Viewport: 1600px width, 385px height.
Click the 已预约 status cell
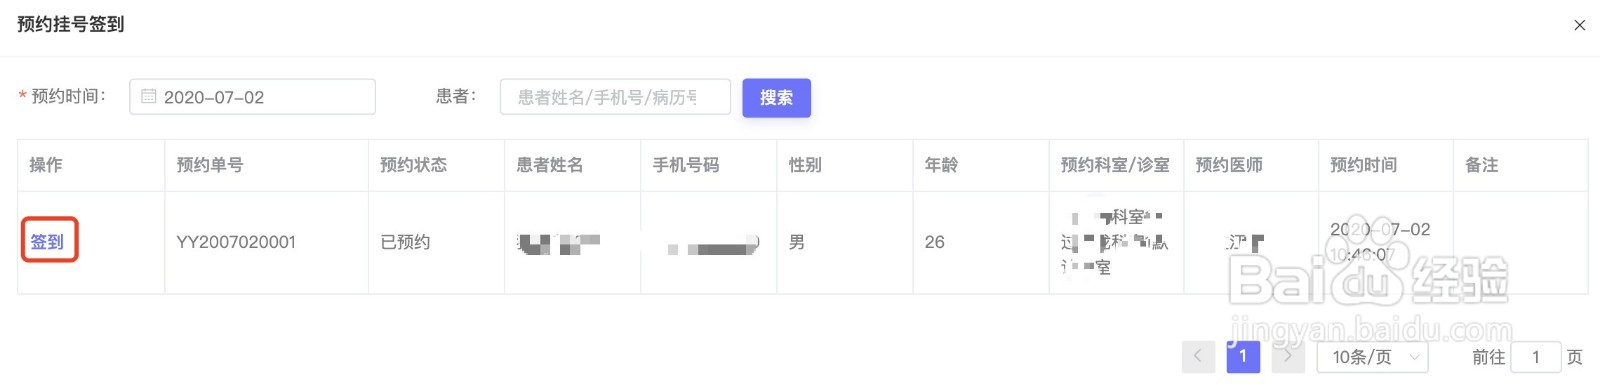(405, 242)
